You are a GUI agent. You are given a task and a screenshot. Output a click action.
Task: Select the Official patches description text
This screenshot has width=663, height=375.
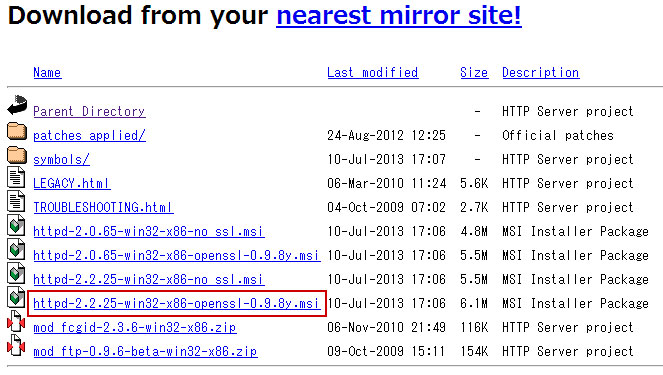pyautogui.click(x=558, y=136)
